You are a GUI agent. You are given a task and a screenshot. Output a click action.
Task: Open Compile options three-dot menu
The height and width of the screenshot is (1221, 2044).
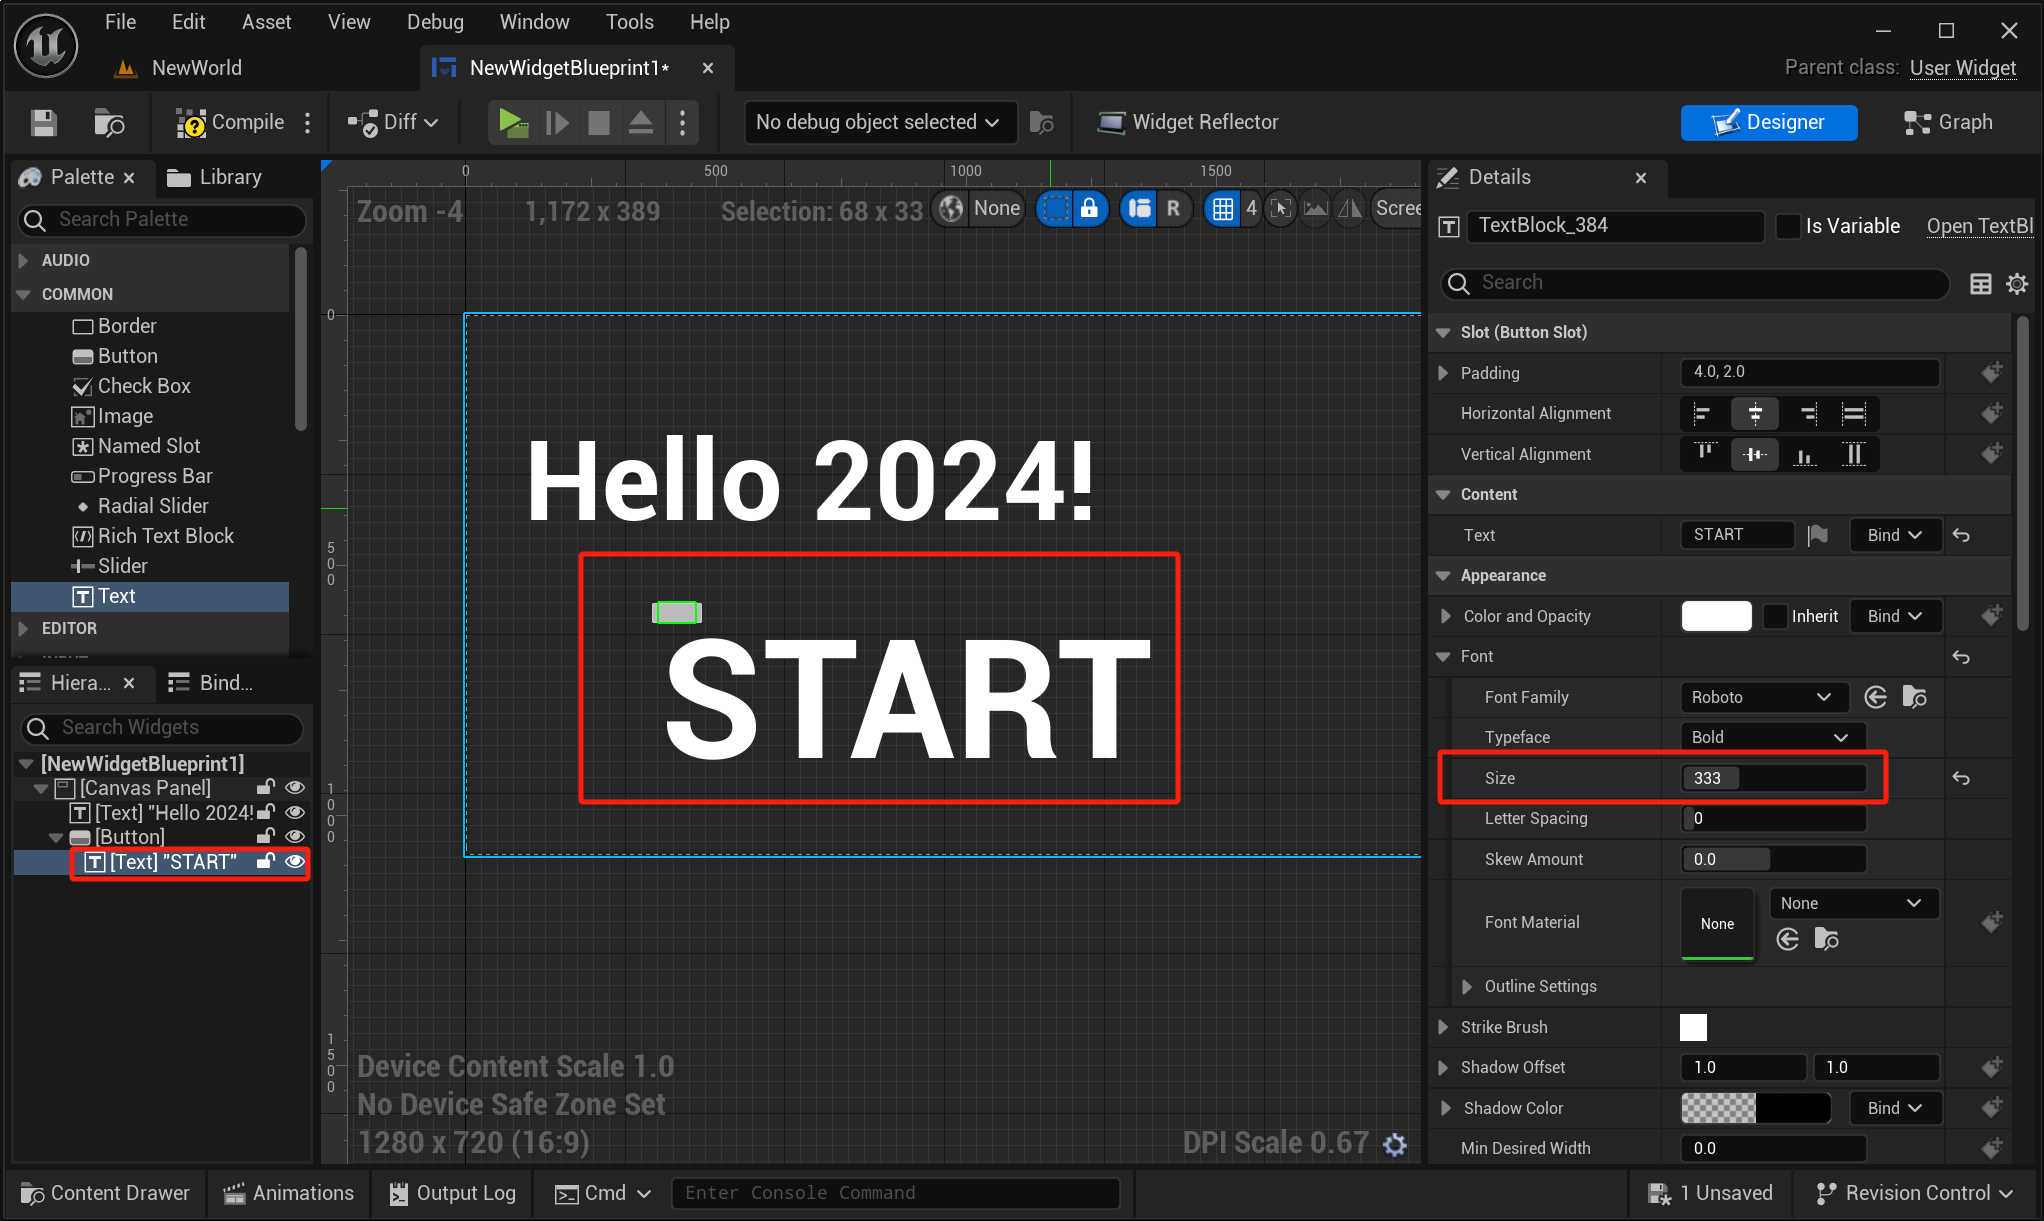pyautogui.click(x=307, y=123)
